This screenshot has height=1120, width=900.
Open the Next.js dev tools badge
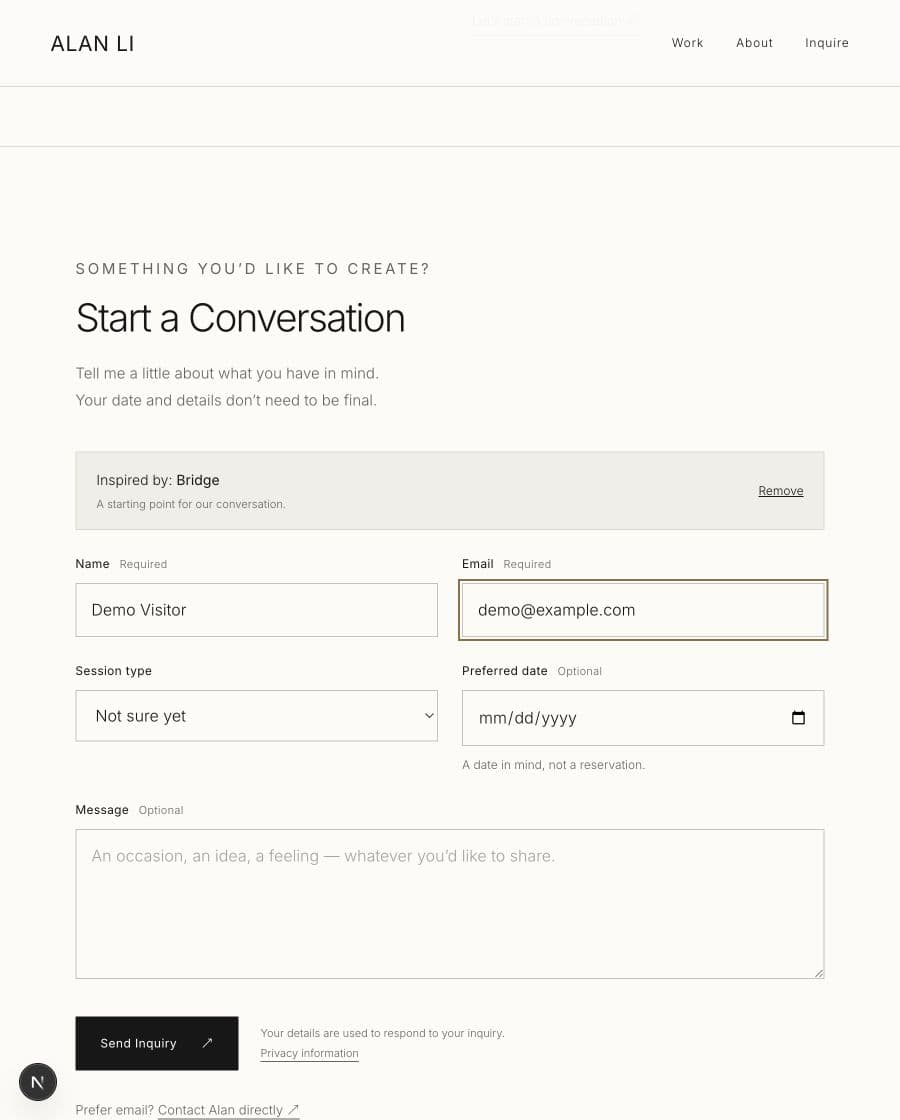pyautogui.click(x=38, y=1082)
